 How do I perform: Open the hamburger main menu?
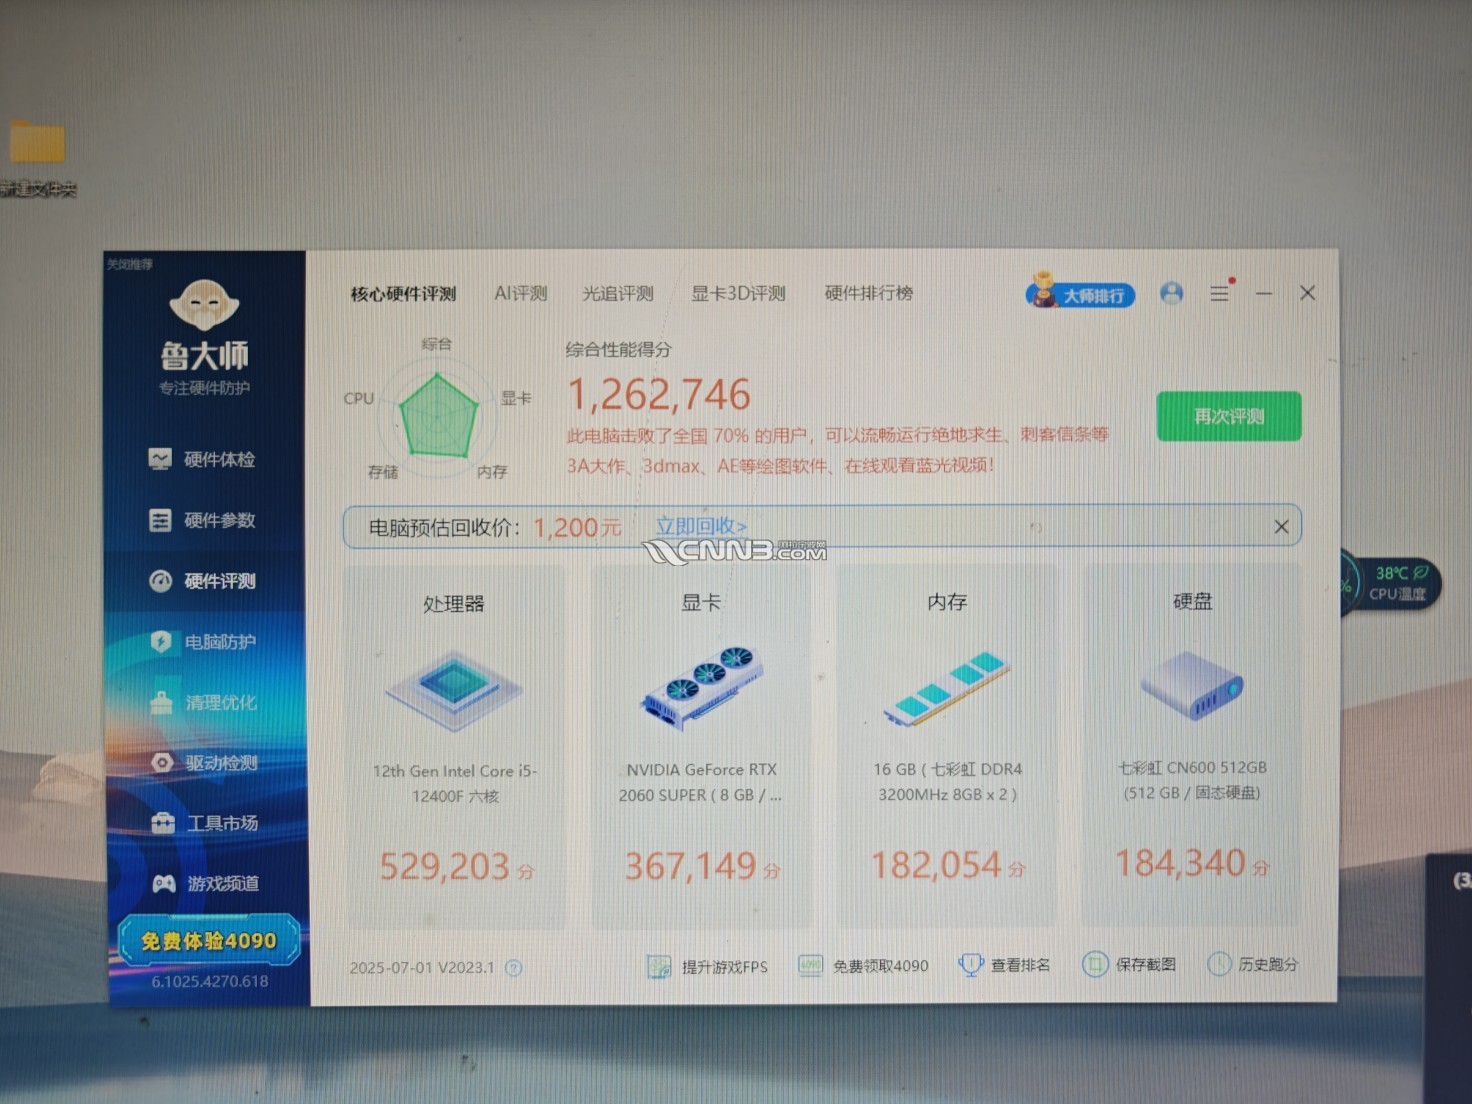(1219, 294)
